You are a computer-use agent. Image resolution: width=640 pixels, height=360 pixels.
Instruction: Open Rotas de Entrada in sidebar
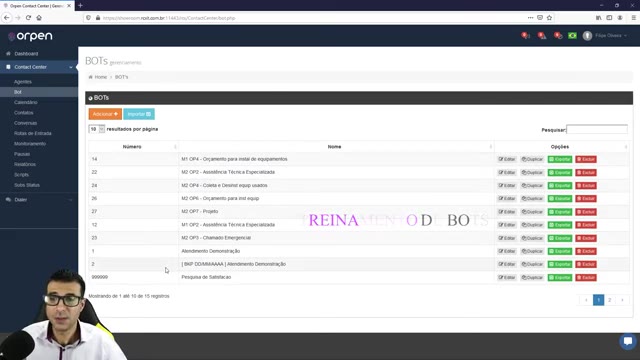coord(33,133)
